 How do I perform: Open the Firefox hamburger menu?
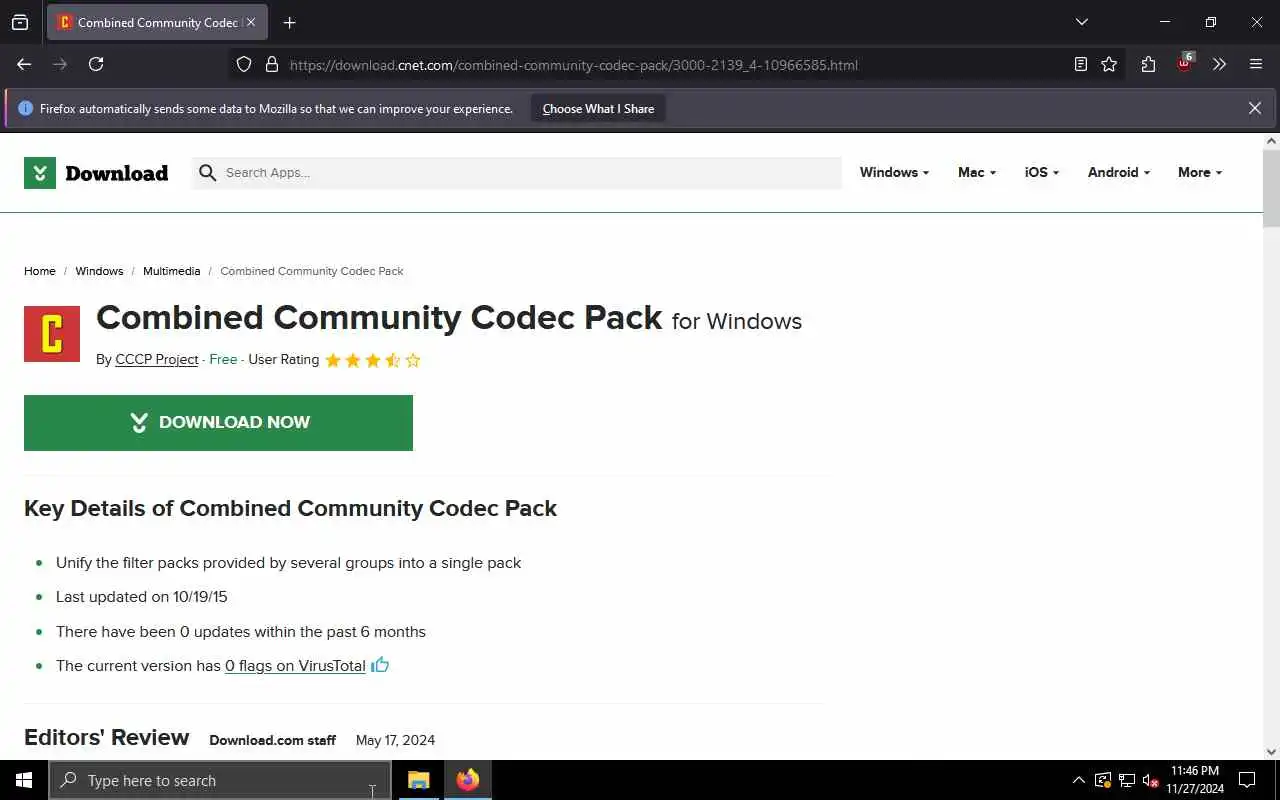click(1256, 64)
